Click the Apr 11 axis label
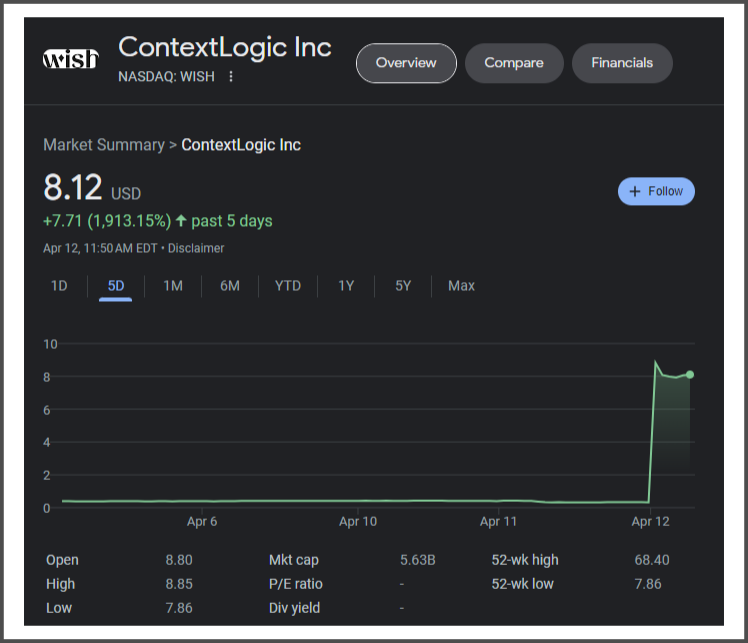The height and width of the screenshot is (643, 748). pos(499,521)
